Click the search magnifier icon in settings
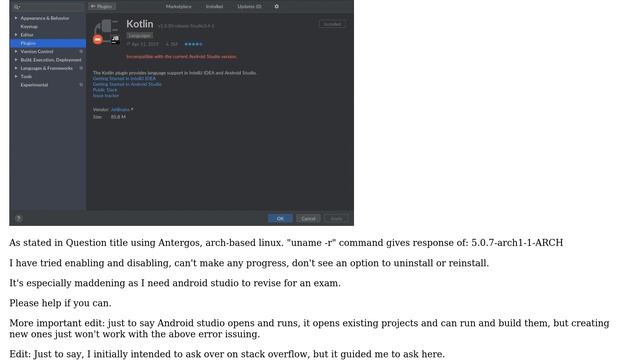 (17, 7)
